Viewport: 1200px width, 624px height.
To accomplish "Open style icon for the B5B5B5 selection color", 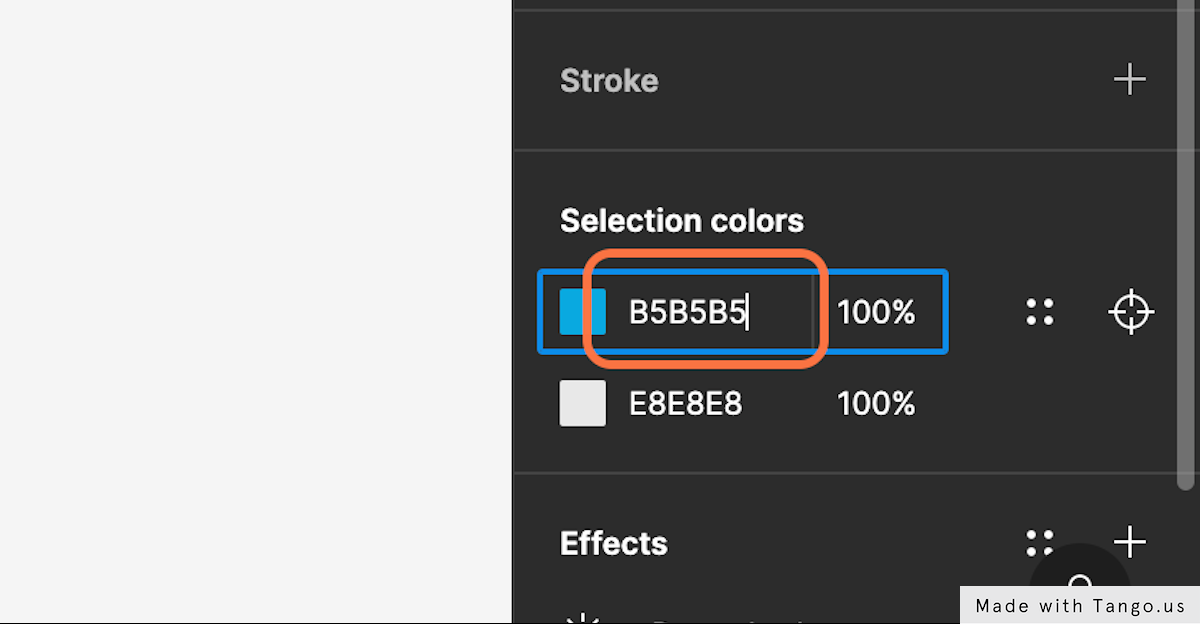I will [1040, 312].
